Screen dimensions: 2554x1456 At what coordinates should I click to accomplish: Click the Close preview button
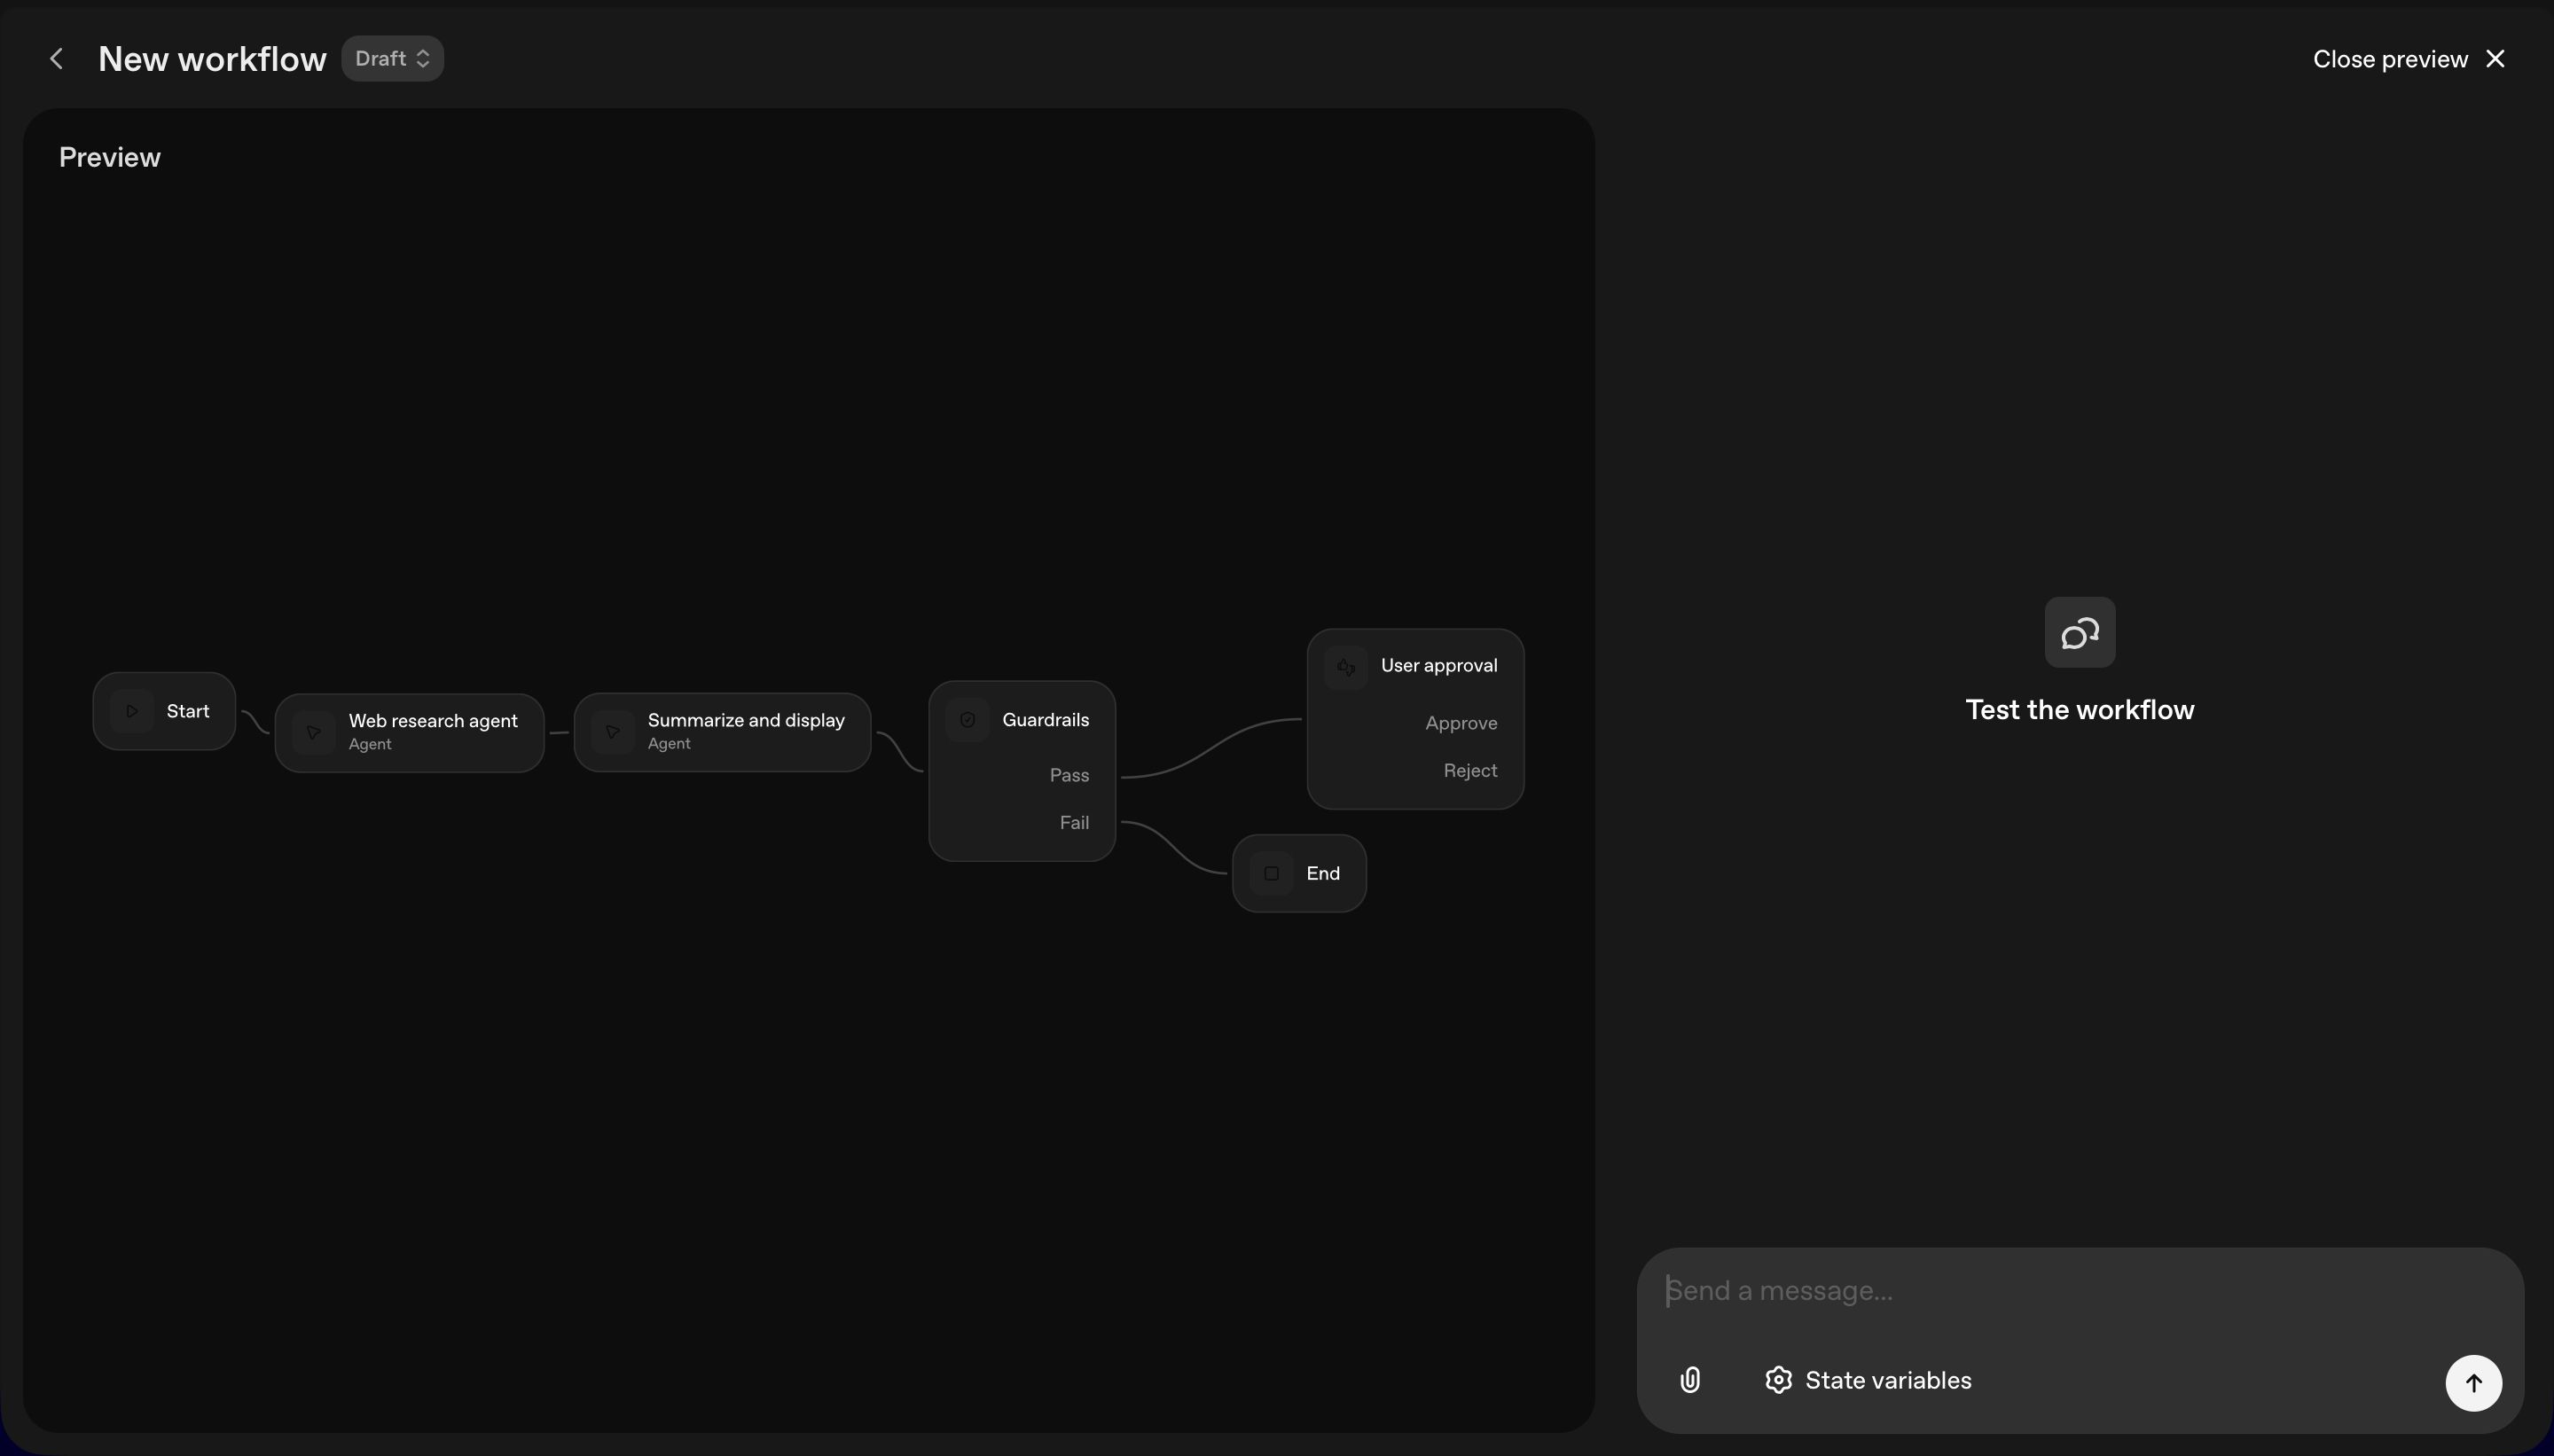coord(2389,59)
